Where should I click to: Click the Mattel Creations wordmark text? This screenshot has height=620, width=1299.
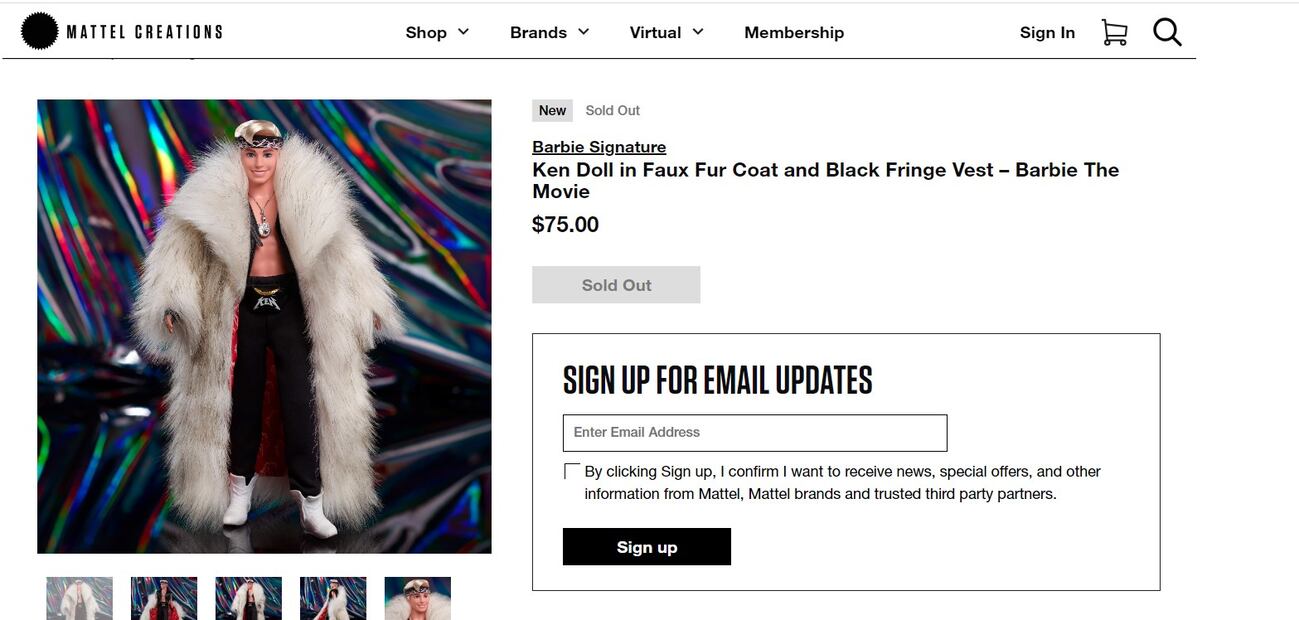[x=144, y=32]
